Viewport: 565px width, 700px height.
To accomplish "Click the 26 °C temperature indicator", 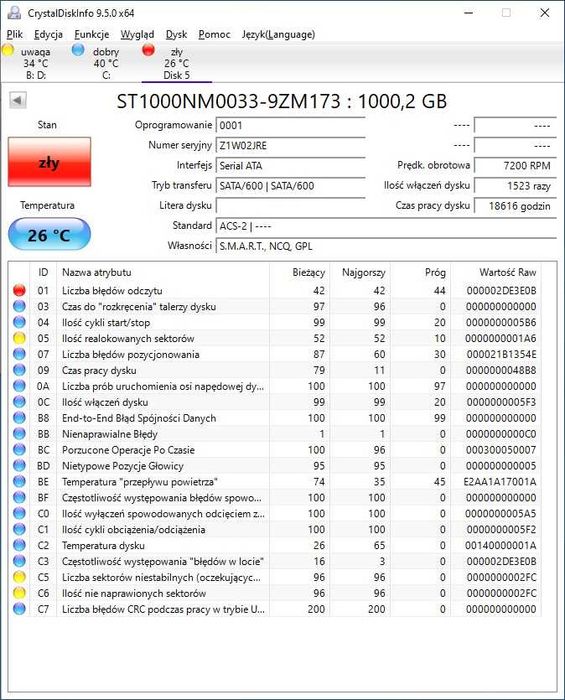I will click(49, 235).
